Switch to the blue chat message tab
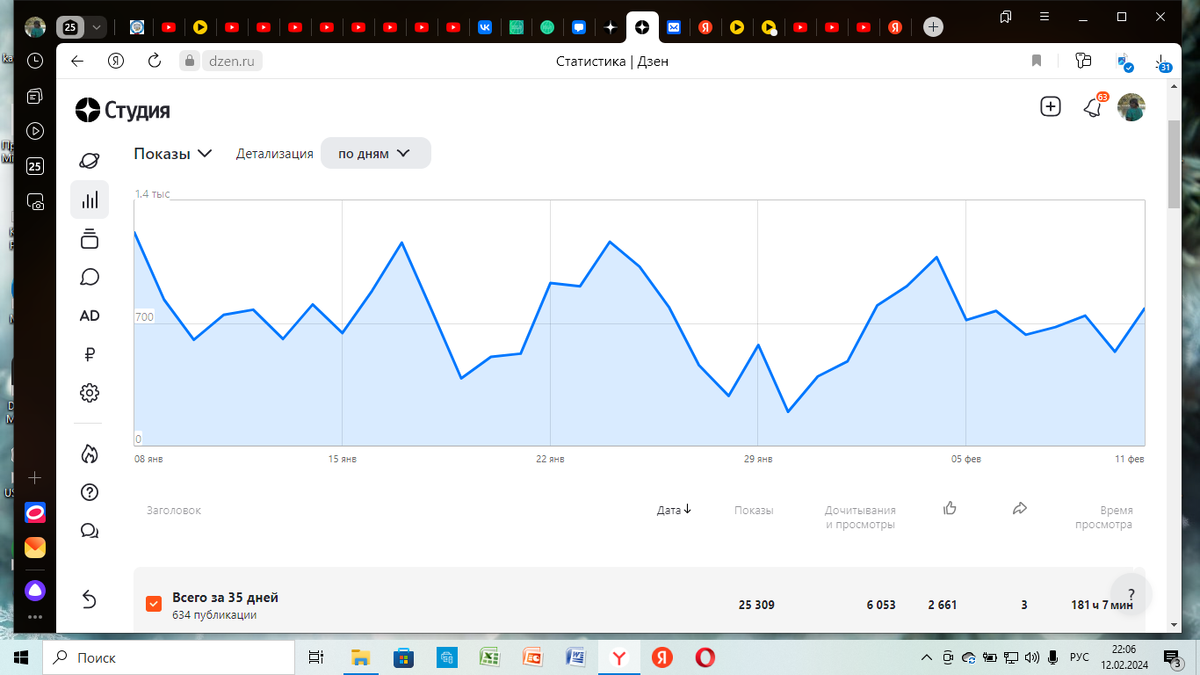The width and height of the screenshot is (1200, 675). pos(578,28)
